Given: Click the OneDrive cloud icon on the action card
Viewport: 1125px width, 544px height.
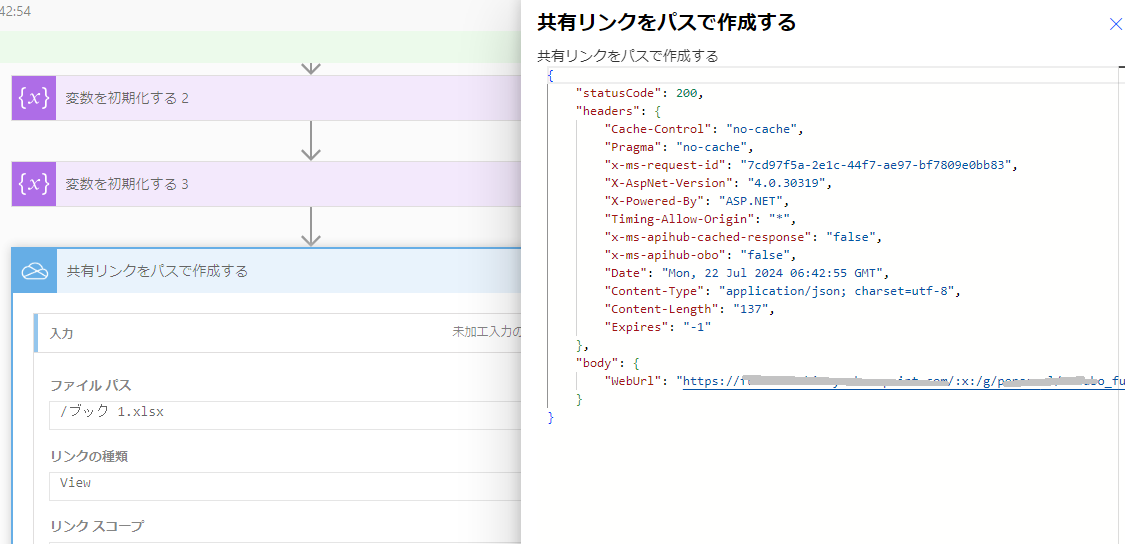Looking at the screenshot, I should (x=34, y=271).
